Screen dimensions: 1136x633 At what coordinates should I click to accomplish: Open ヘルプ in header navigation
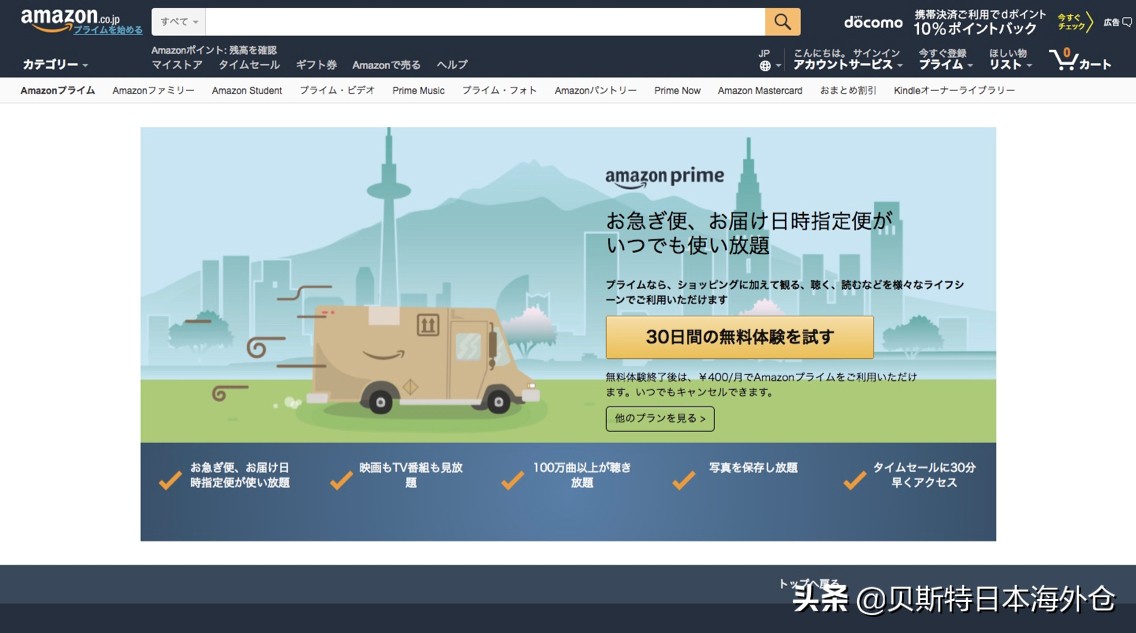tap(452, 64)
